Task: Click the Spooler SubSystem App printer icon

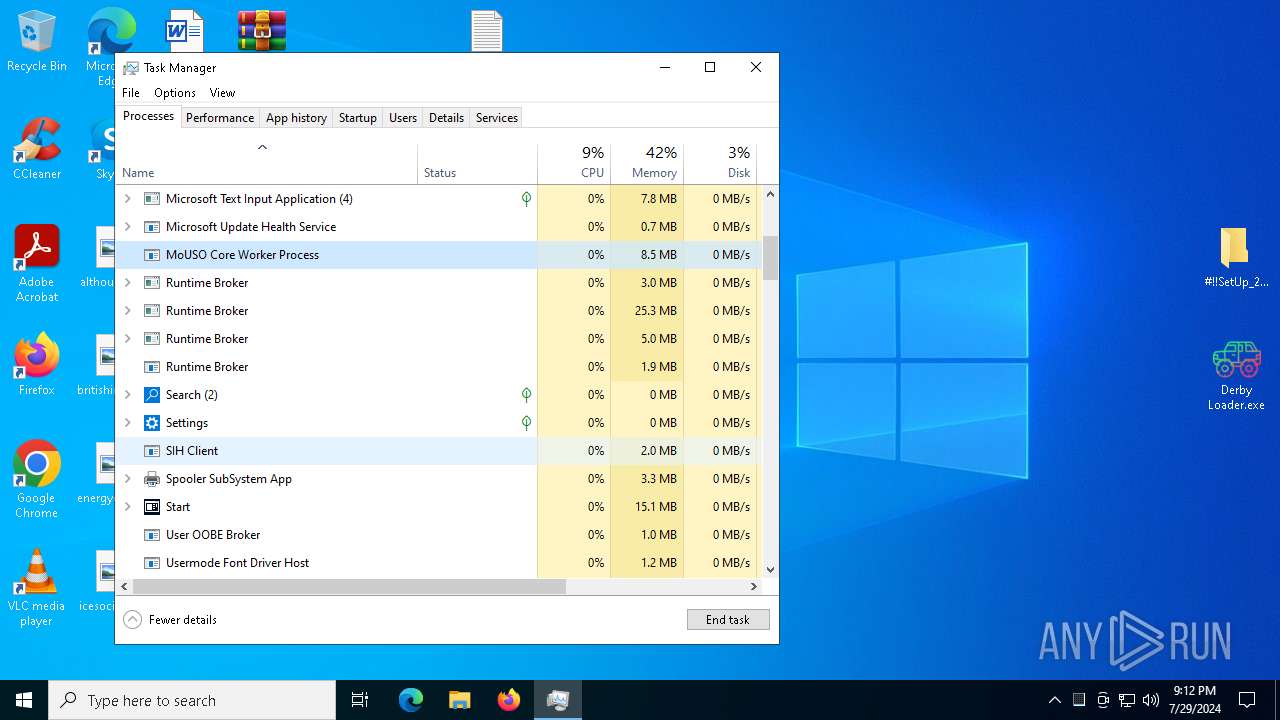Action: click(152, 479)
